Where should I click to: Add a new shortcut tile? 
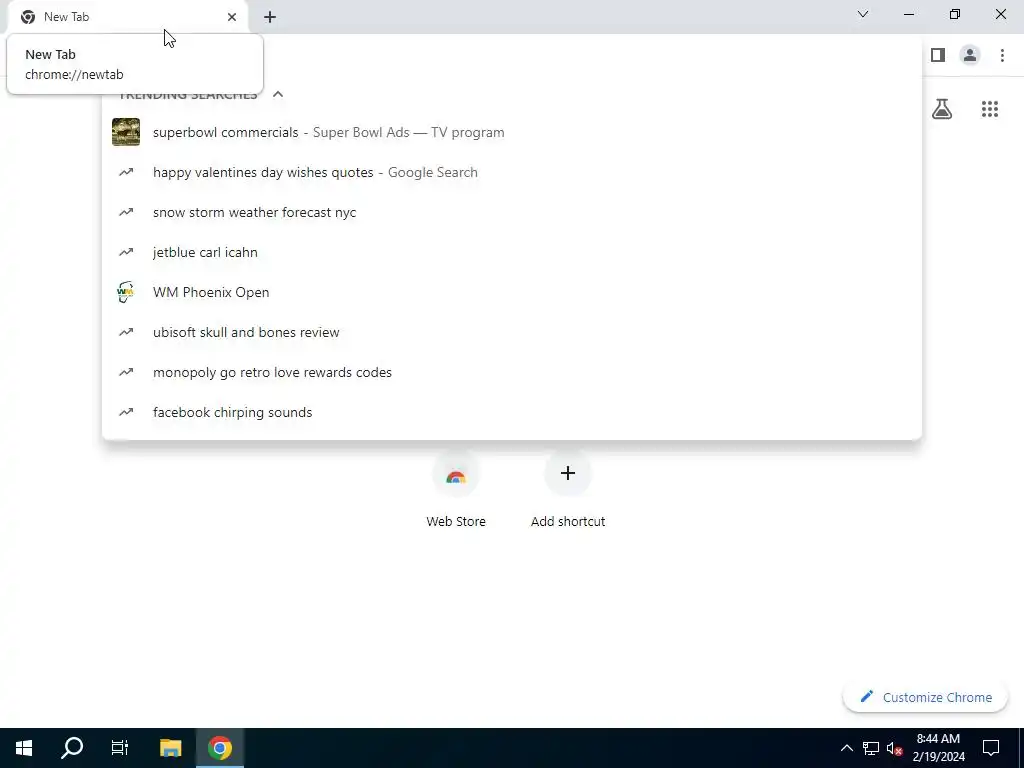pyautogui.click(x=568, y=490)
